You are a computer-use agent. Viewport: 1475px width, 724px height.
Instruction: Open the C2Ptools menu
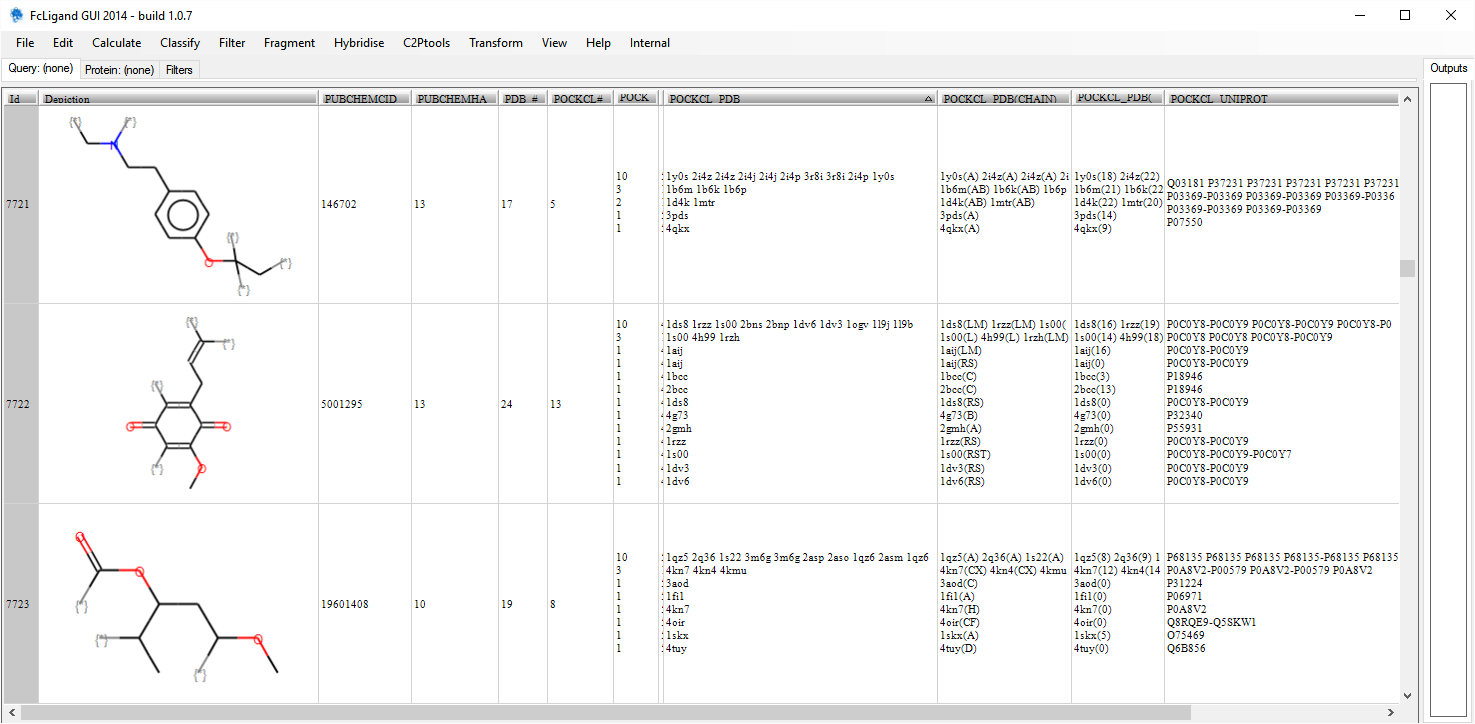click(x=426, y=43)
